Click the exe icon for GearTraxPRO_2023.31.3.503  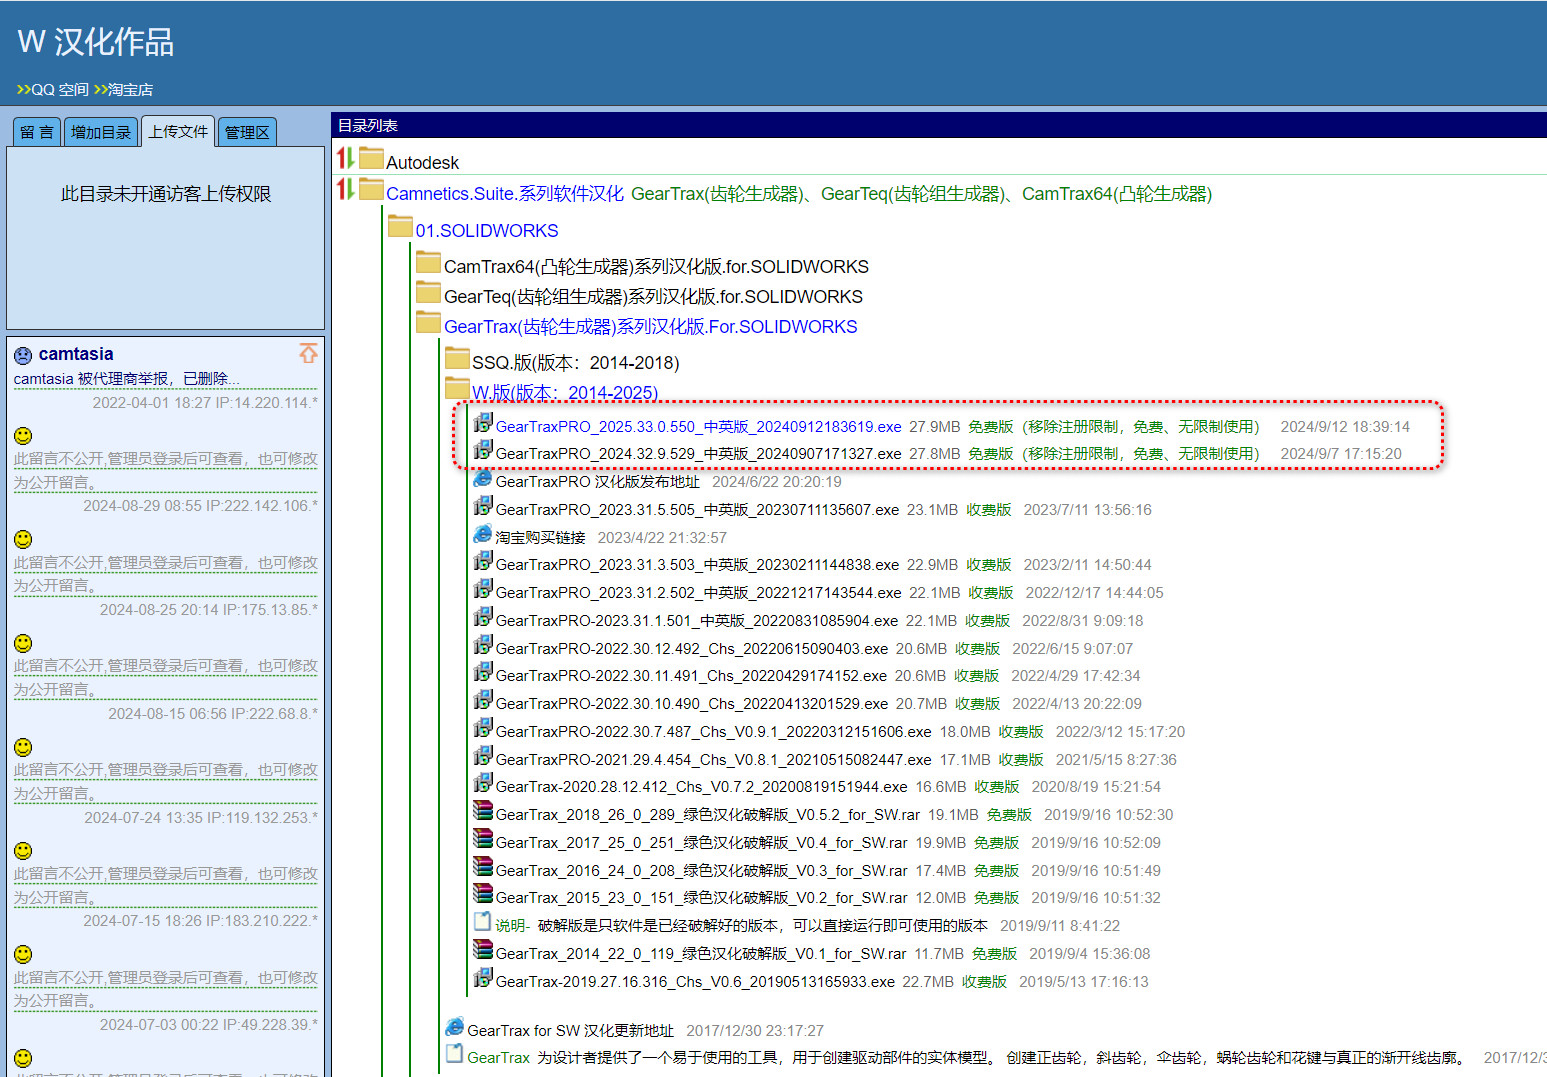483,562
